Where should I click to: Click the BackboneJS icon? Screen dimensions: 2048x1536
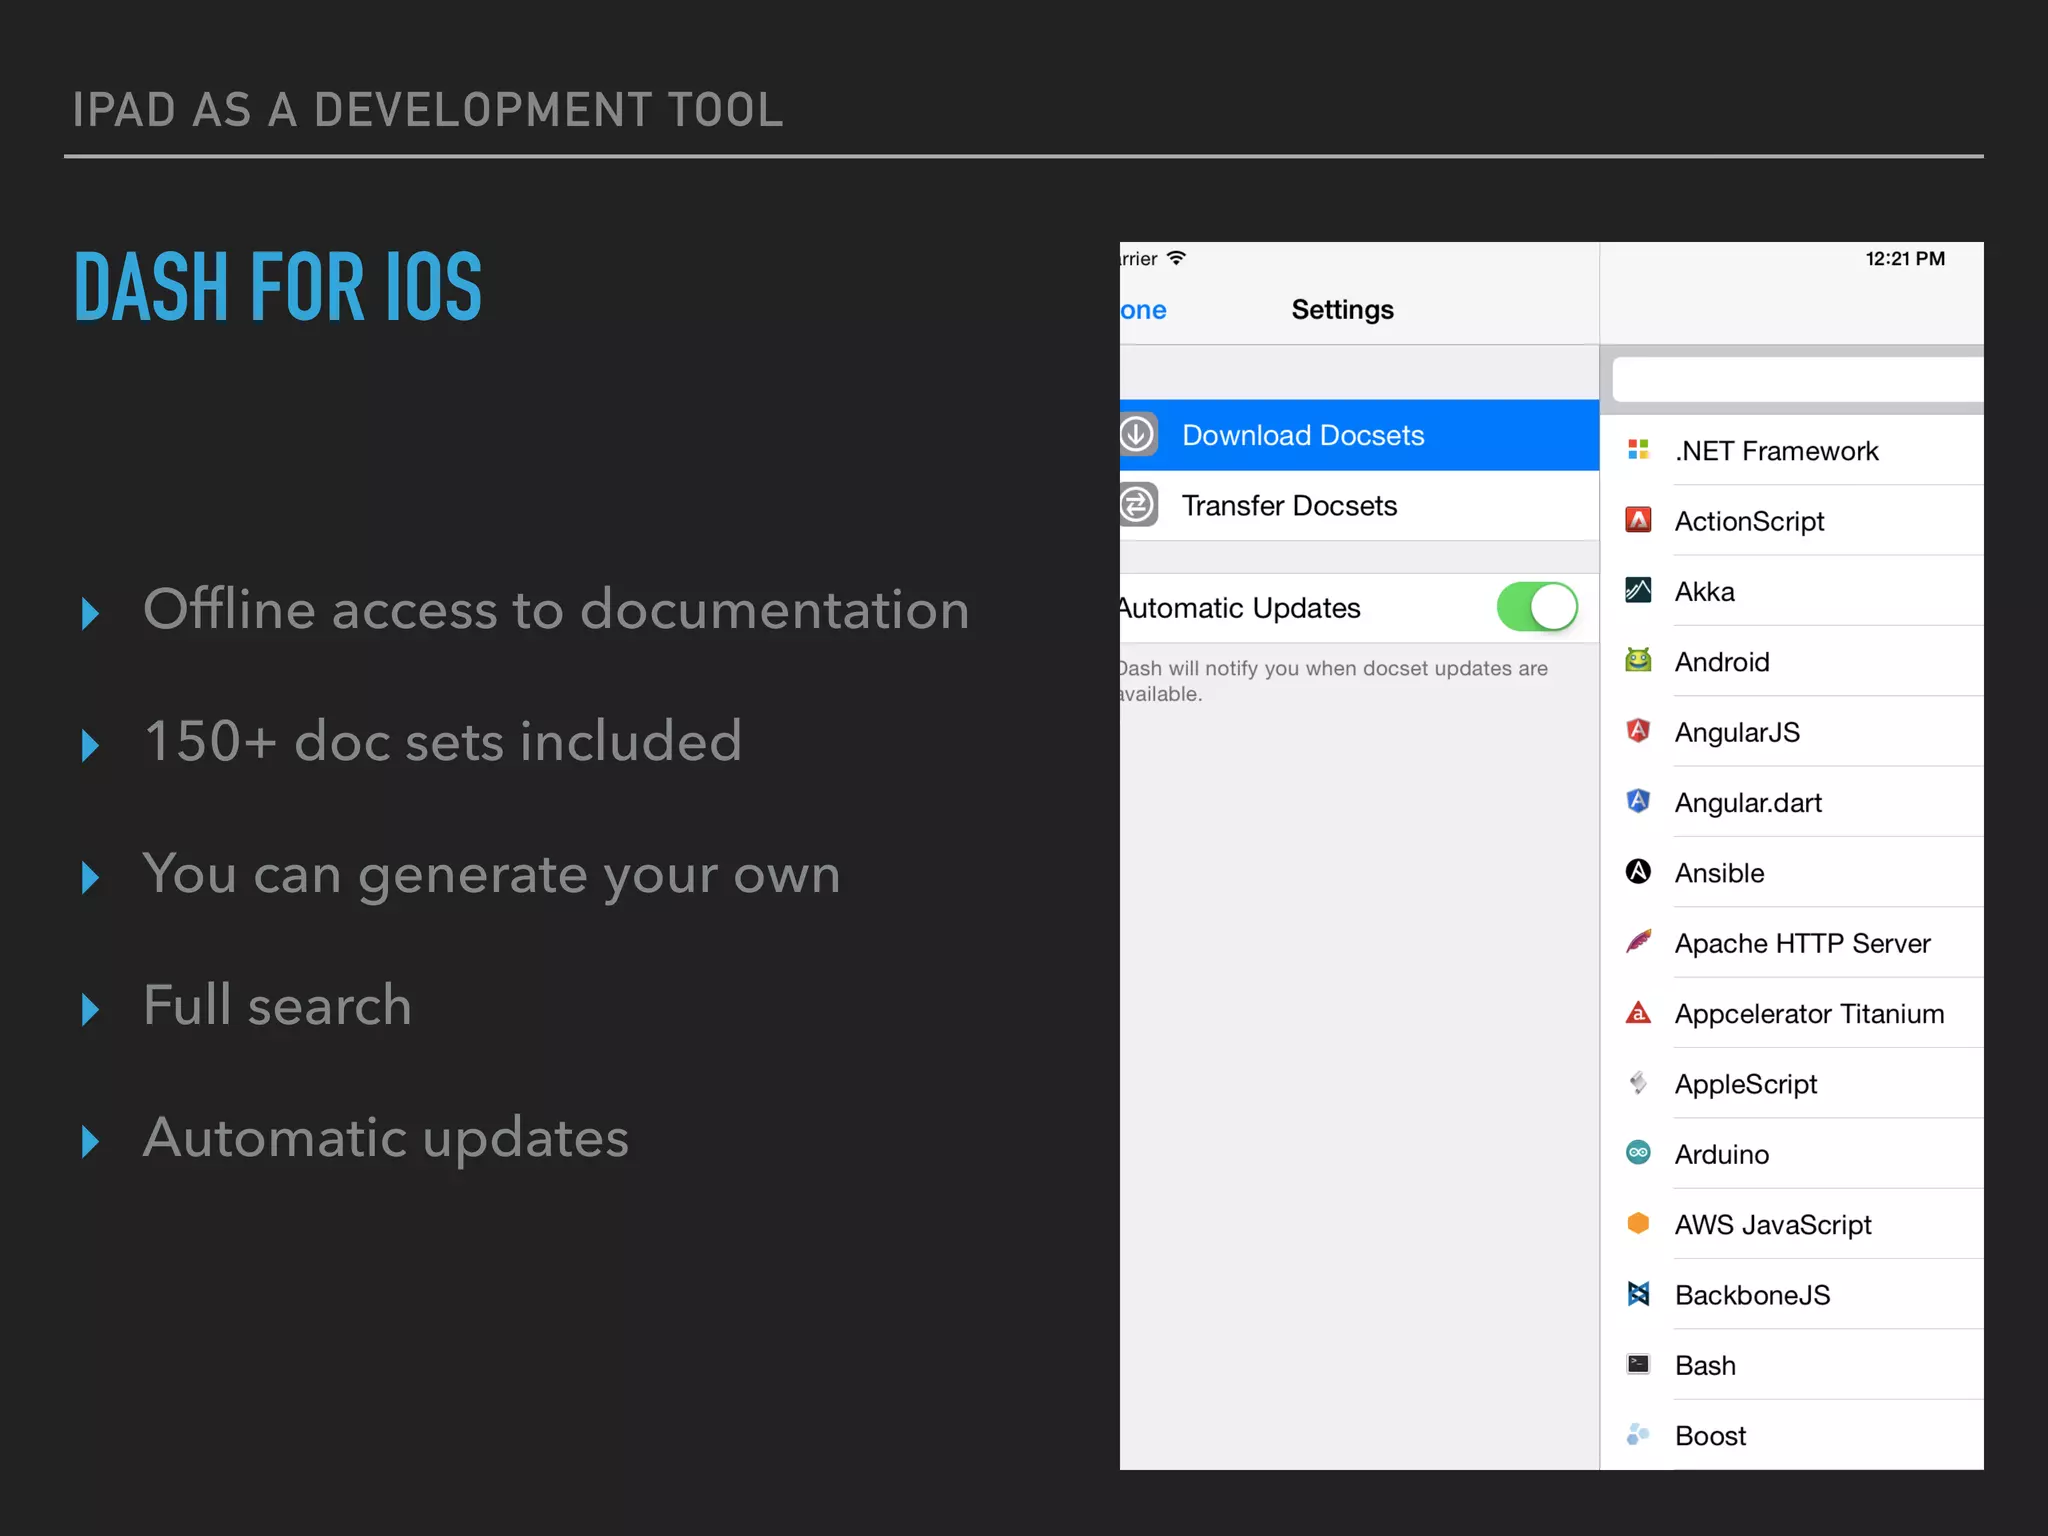point(1638,1294)
